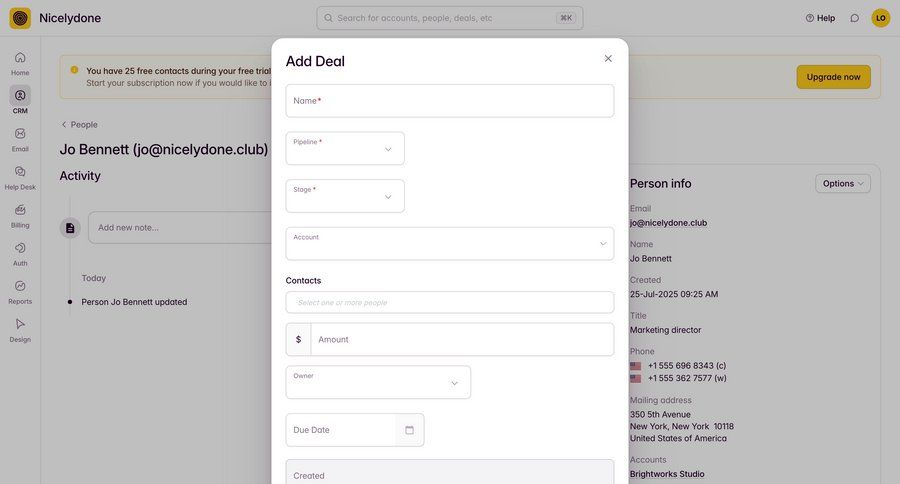The height and width of the screenshot is (484, 900).
Task: Open the Billing sidebar icon
Action: coord(20,210)
